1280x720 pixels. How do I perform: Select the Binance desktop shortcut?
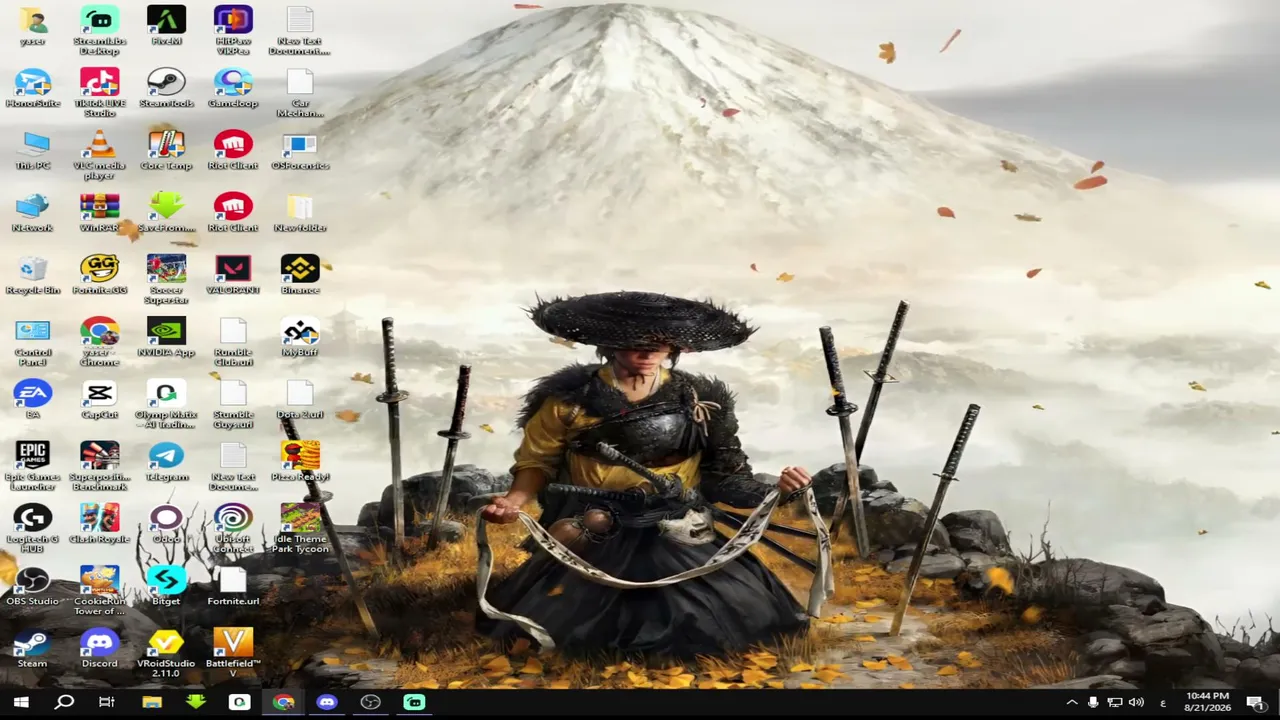pos(300,274)
